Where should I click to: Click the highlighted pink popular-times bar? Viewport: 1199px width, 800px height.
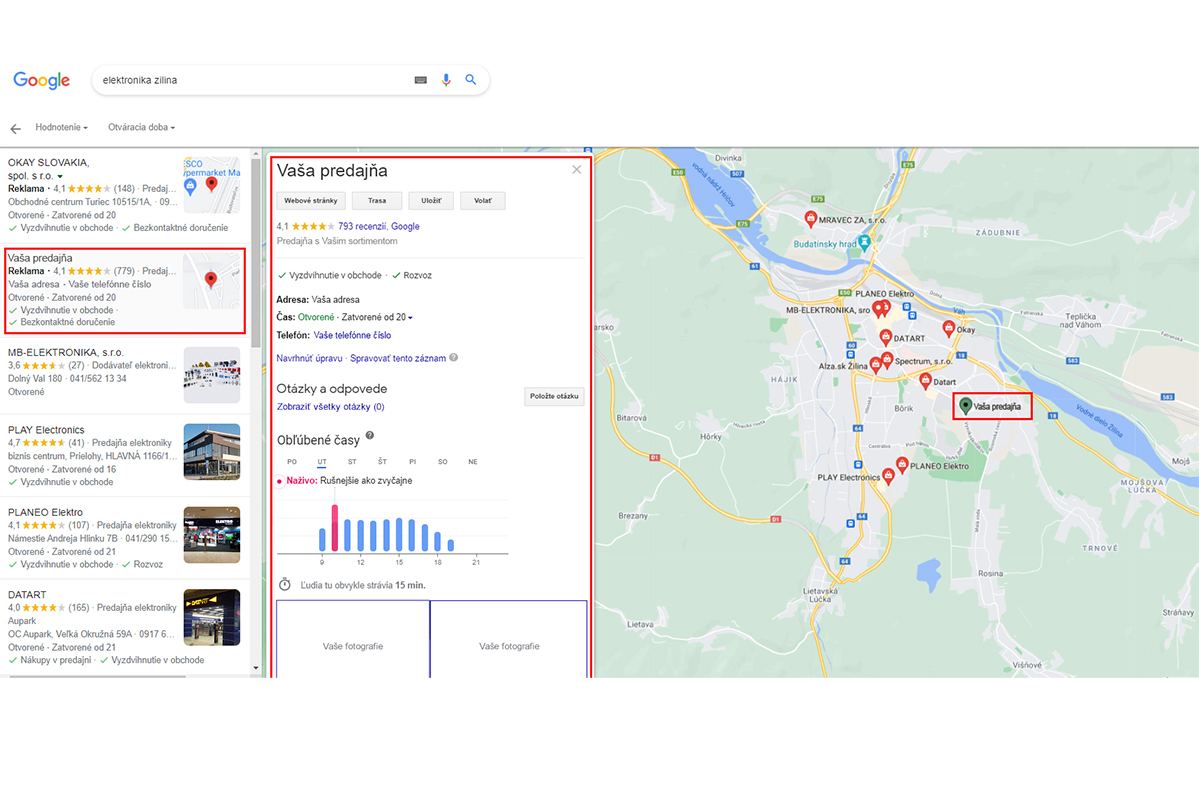(334, 528)
